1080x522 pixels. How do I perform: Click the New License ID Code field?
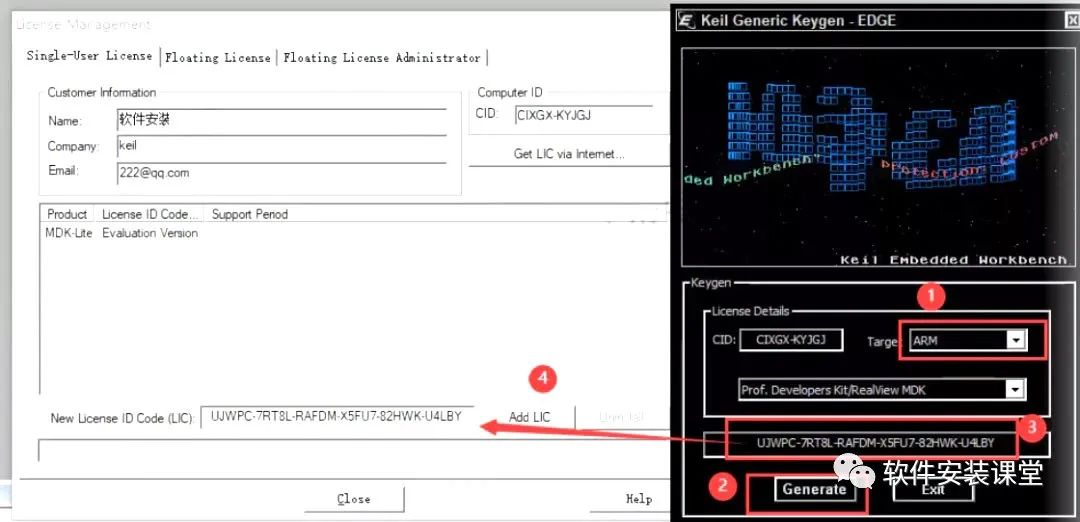[337, 417]
